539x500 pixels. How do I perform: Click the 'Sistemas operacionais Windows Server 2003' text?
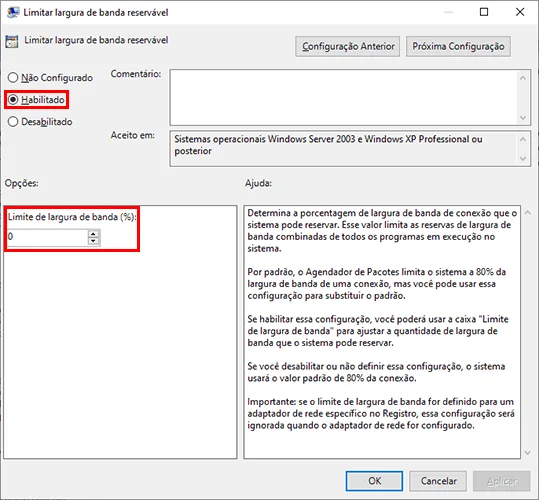[328, 145]
